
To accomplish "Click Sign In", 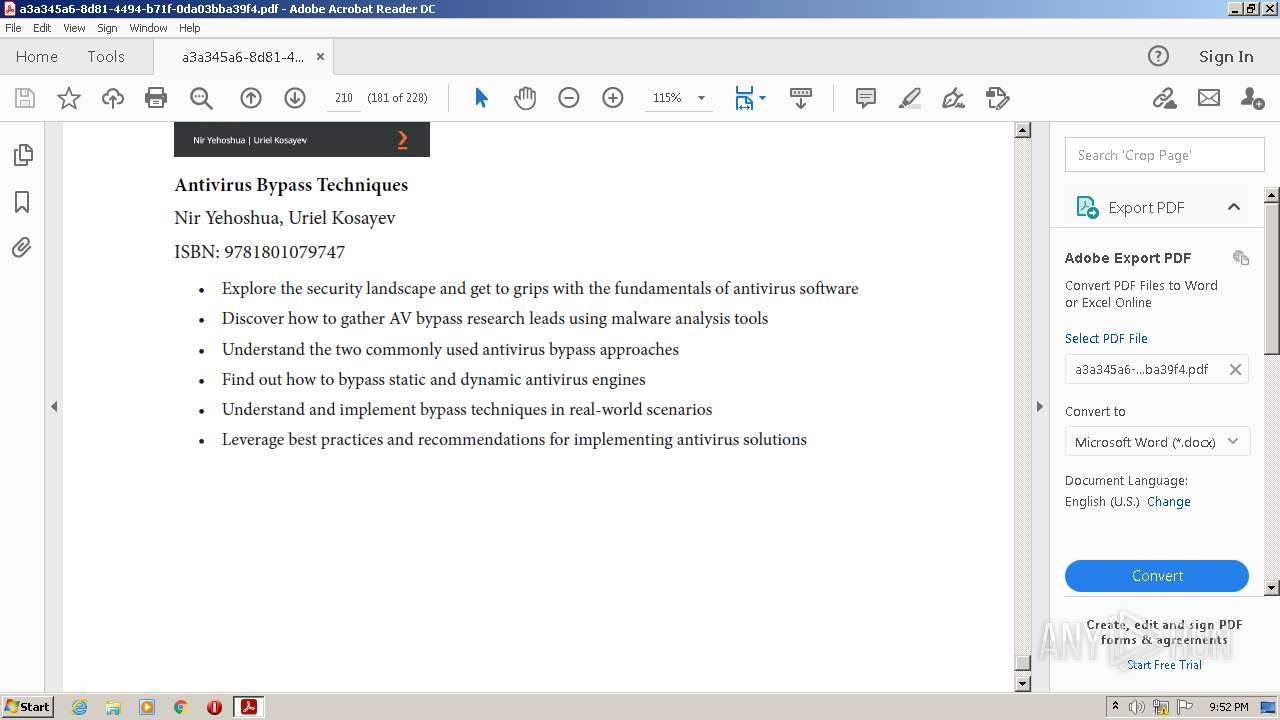I will point(1226,56).
